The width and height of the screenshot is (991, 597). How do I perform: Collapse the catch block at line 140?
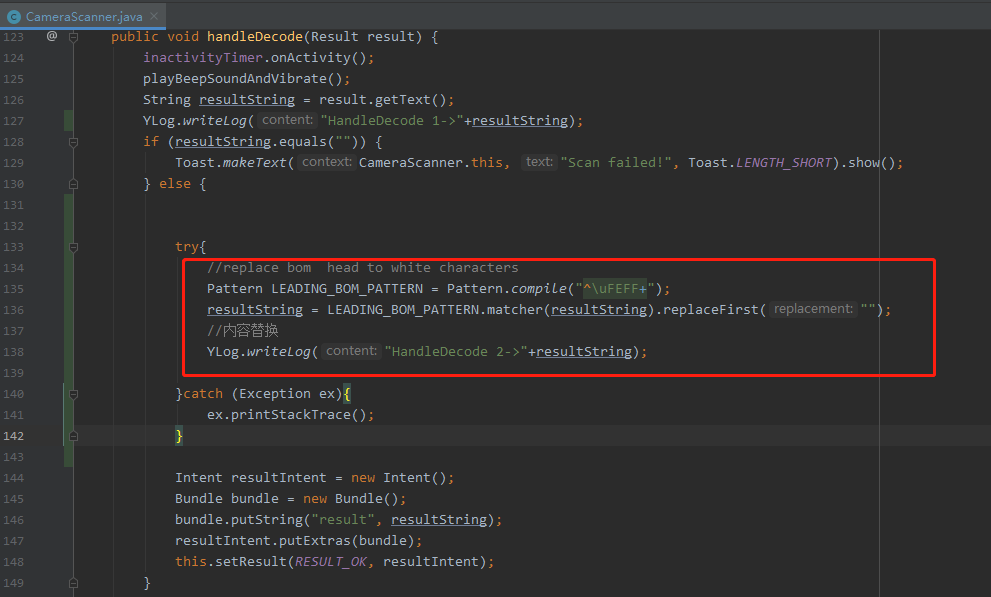click(72, 393)
